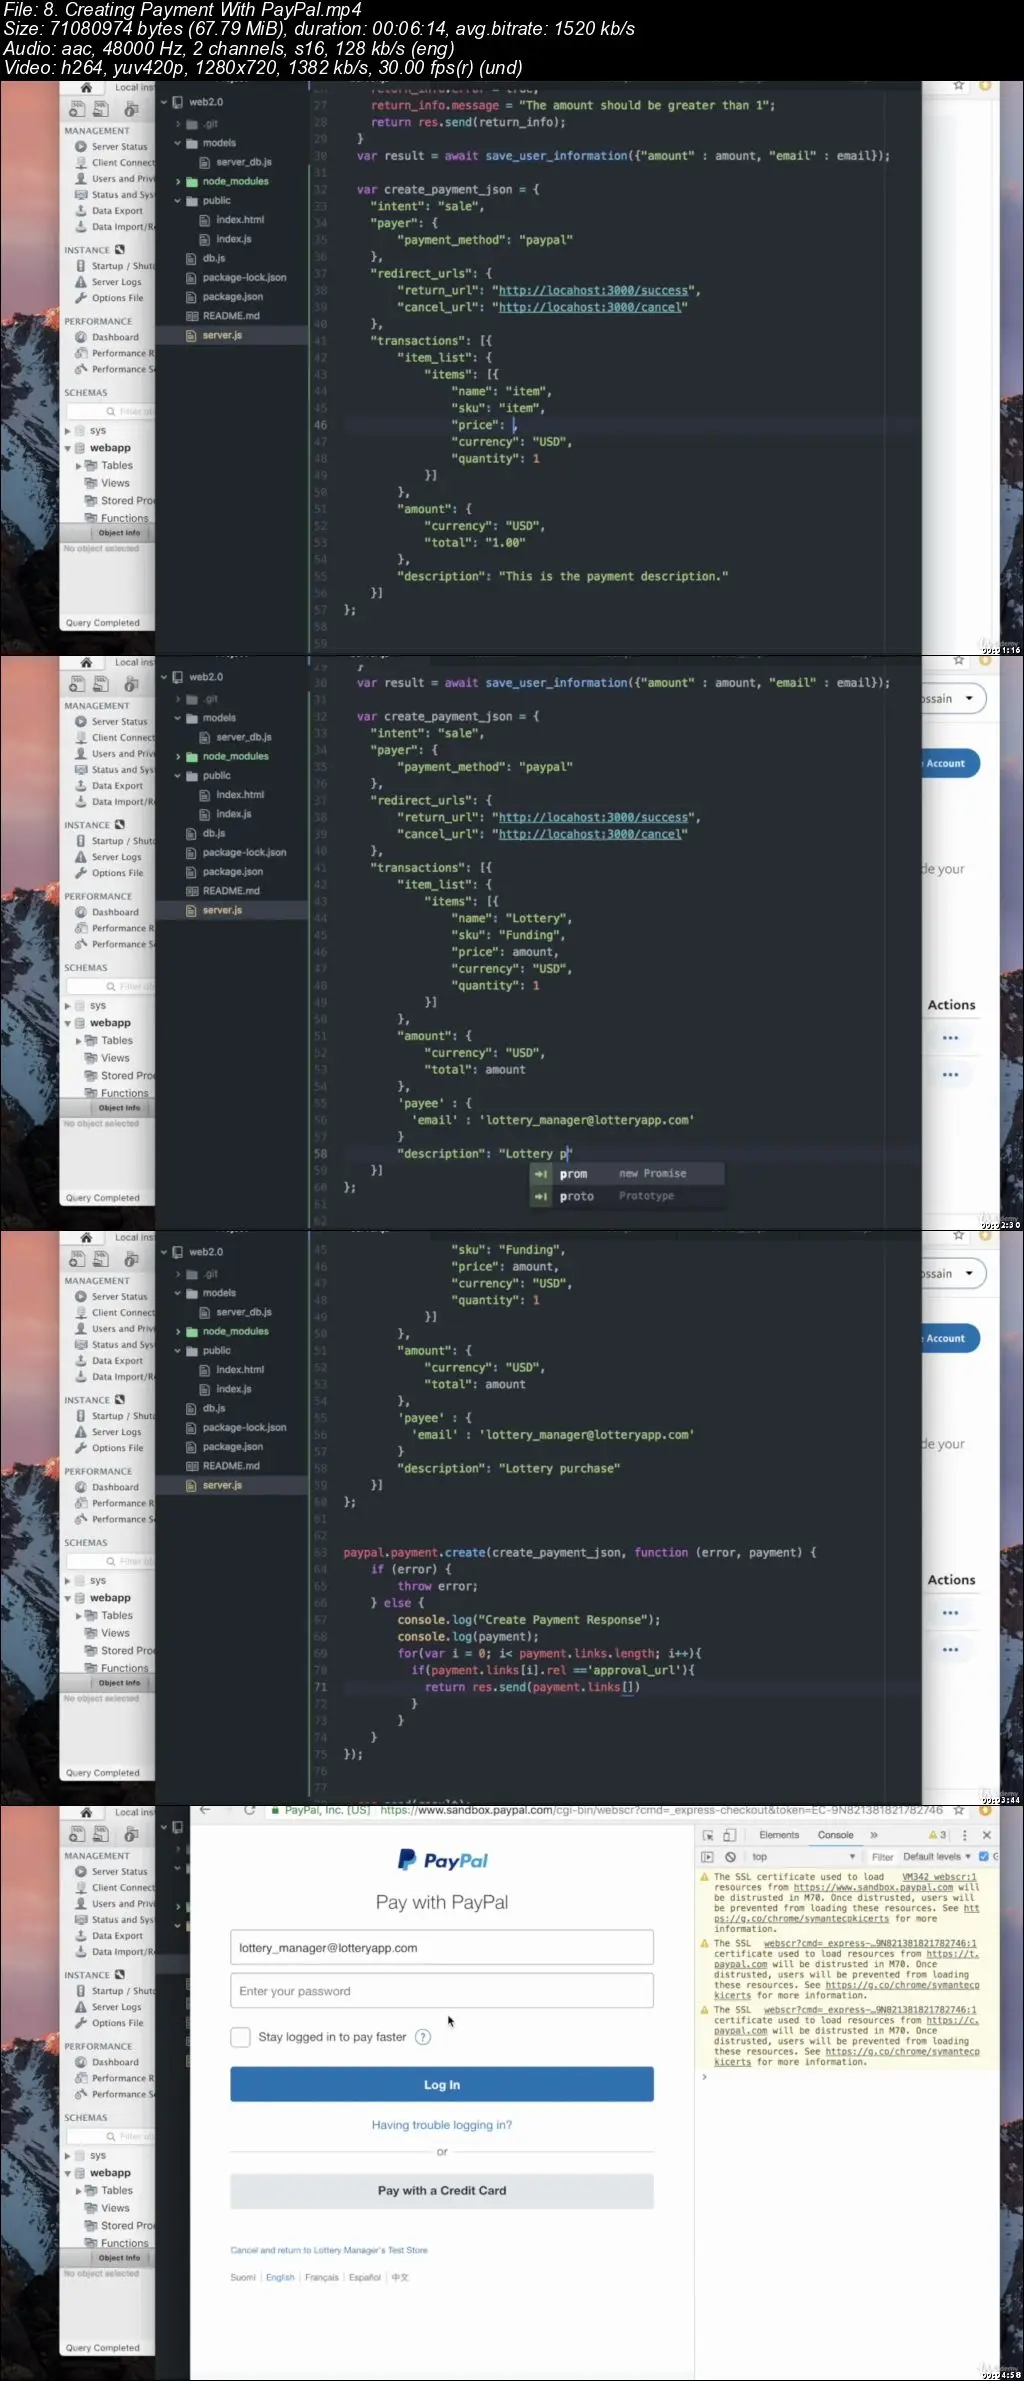Open the Default levels dropdown in DevTools
Image resolution: width=1024 pixels, height=2381 pixels.
pos(937,1857)
